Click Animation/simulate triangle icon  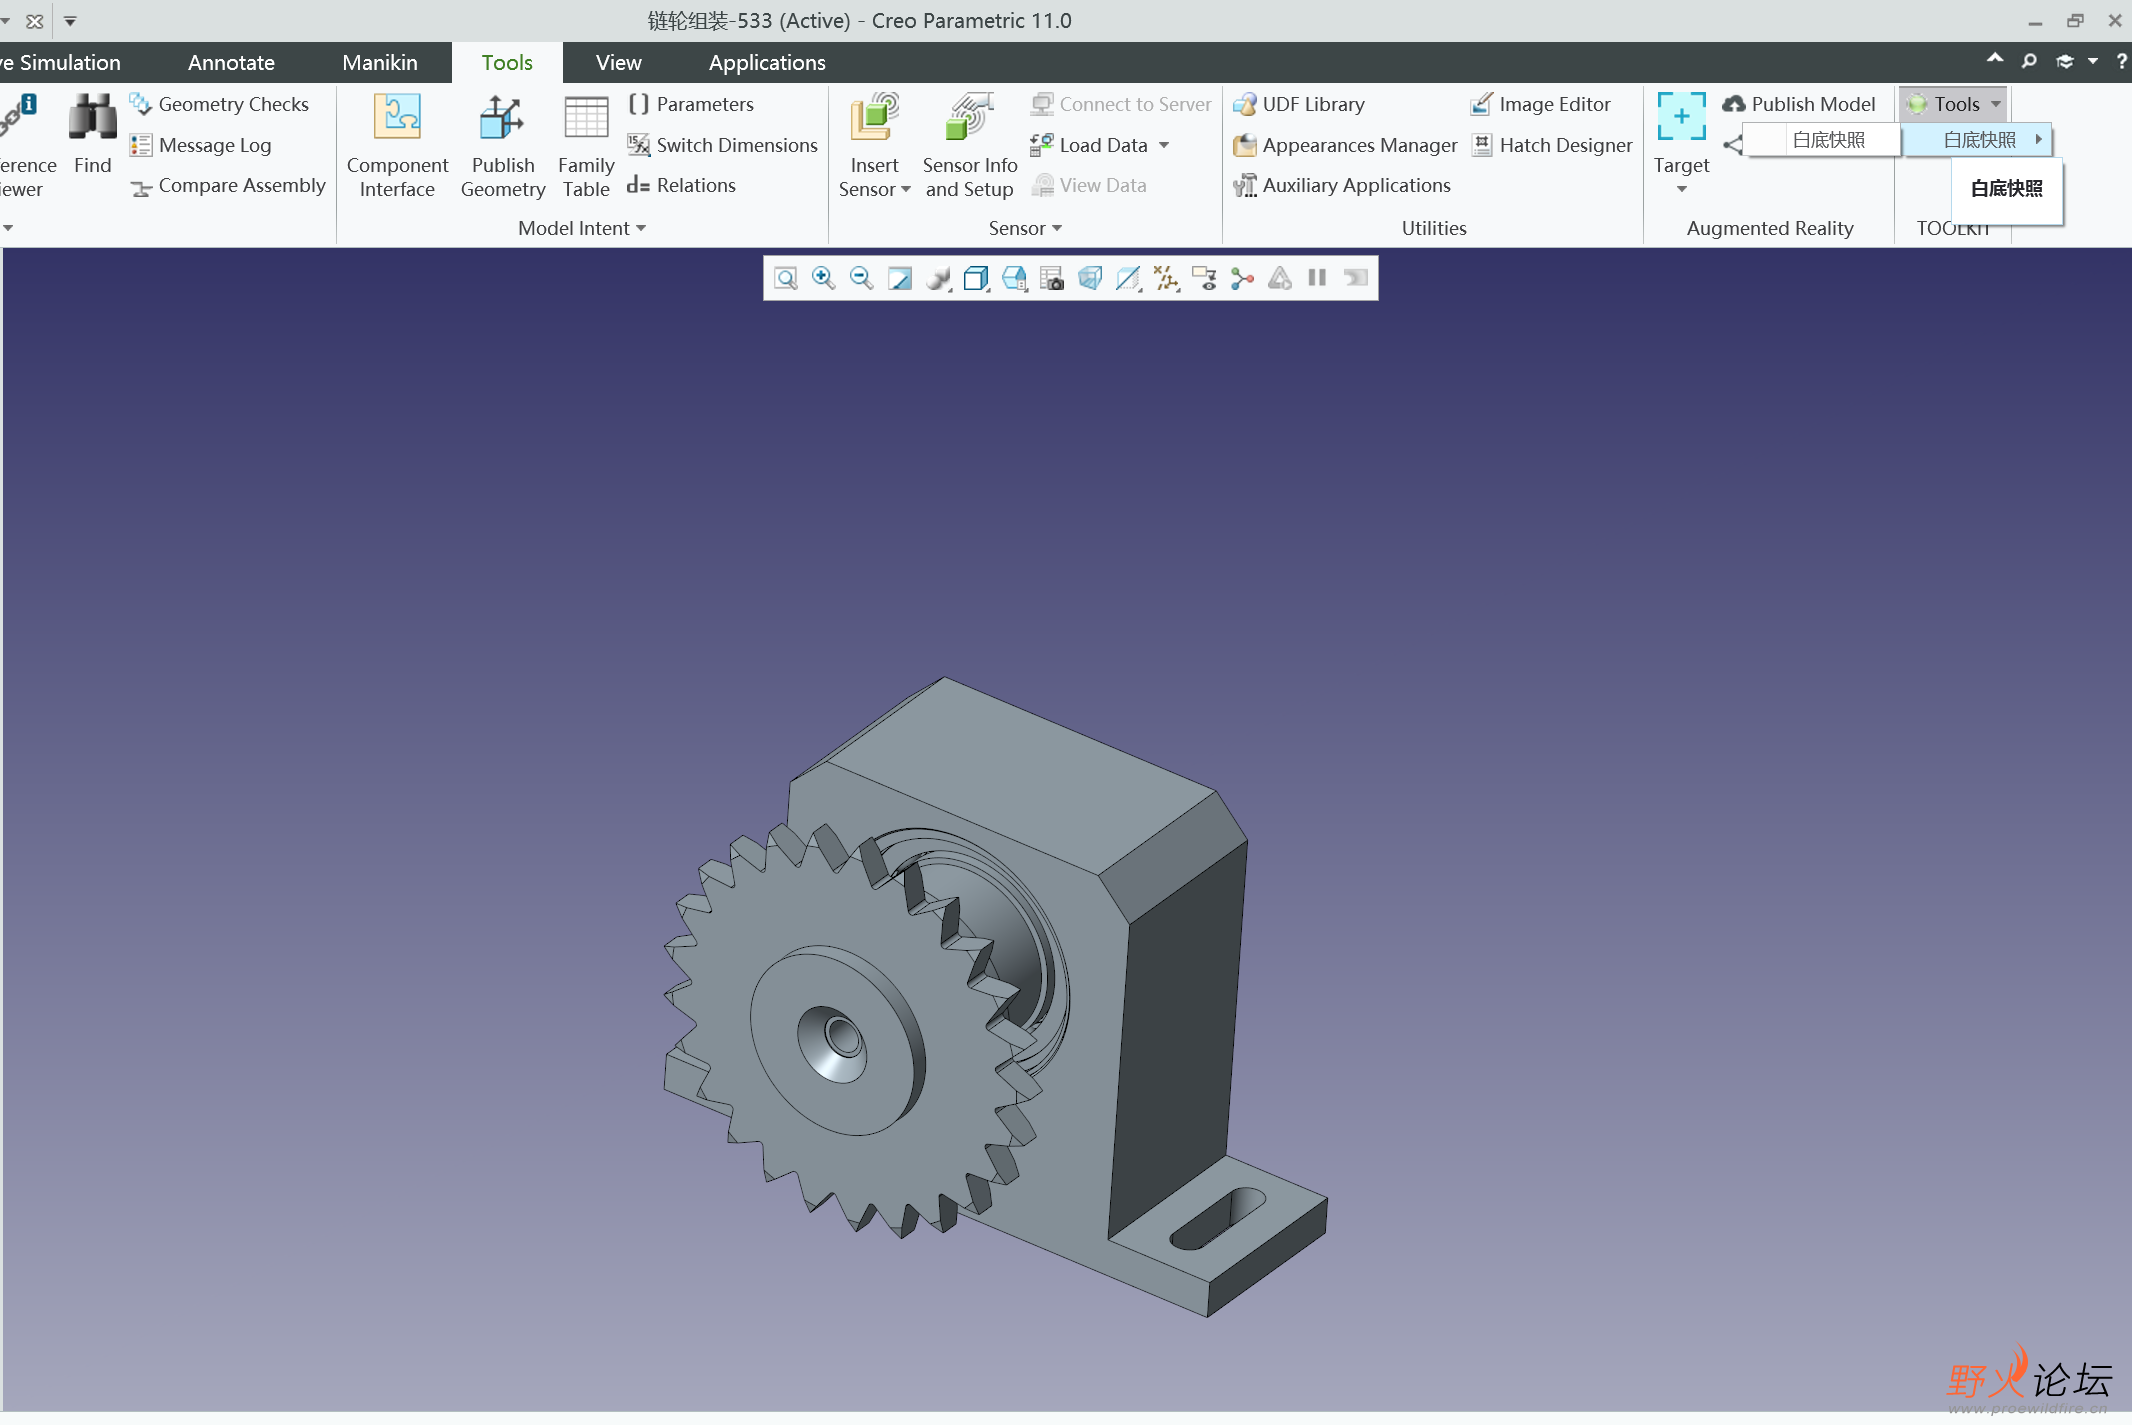[x=1280, y=278]
